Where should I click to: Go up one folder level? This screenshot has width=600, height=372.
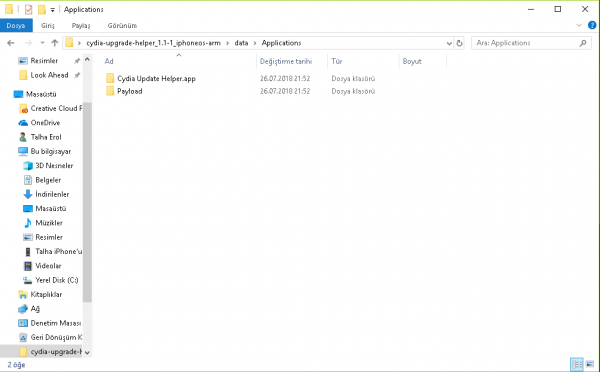55,43
